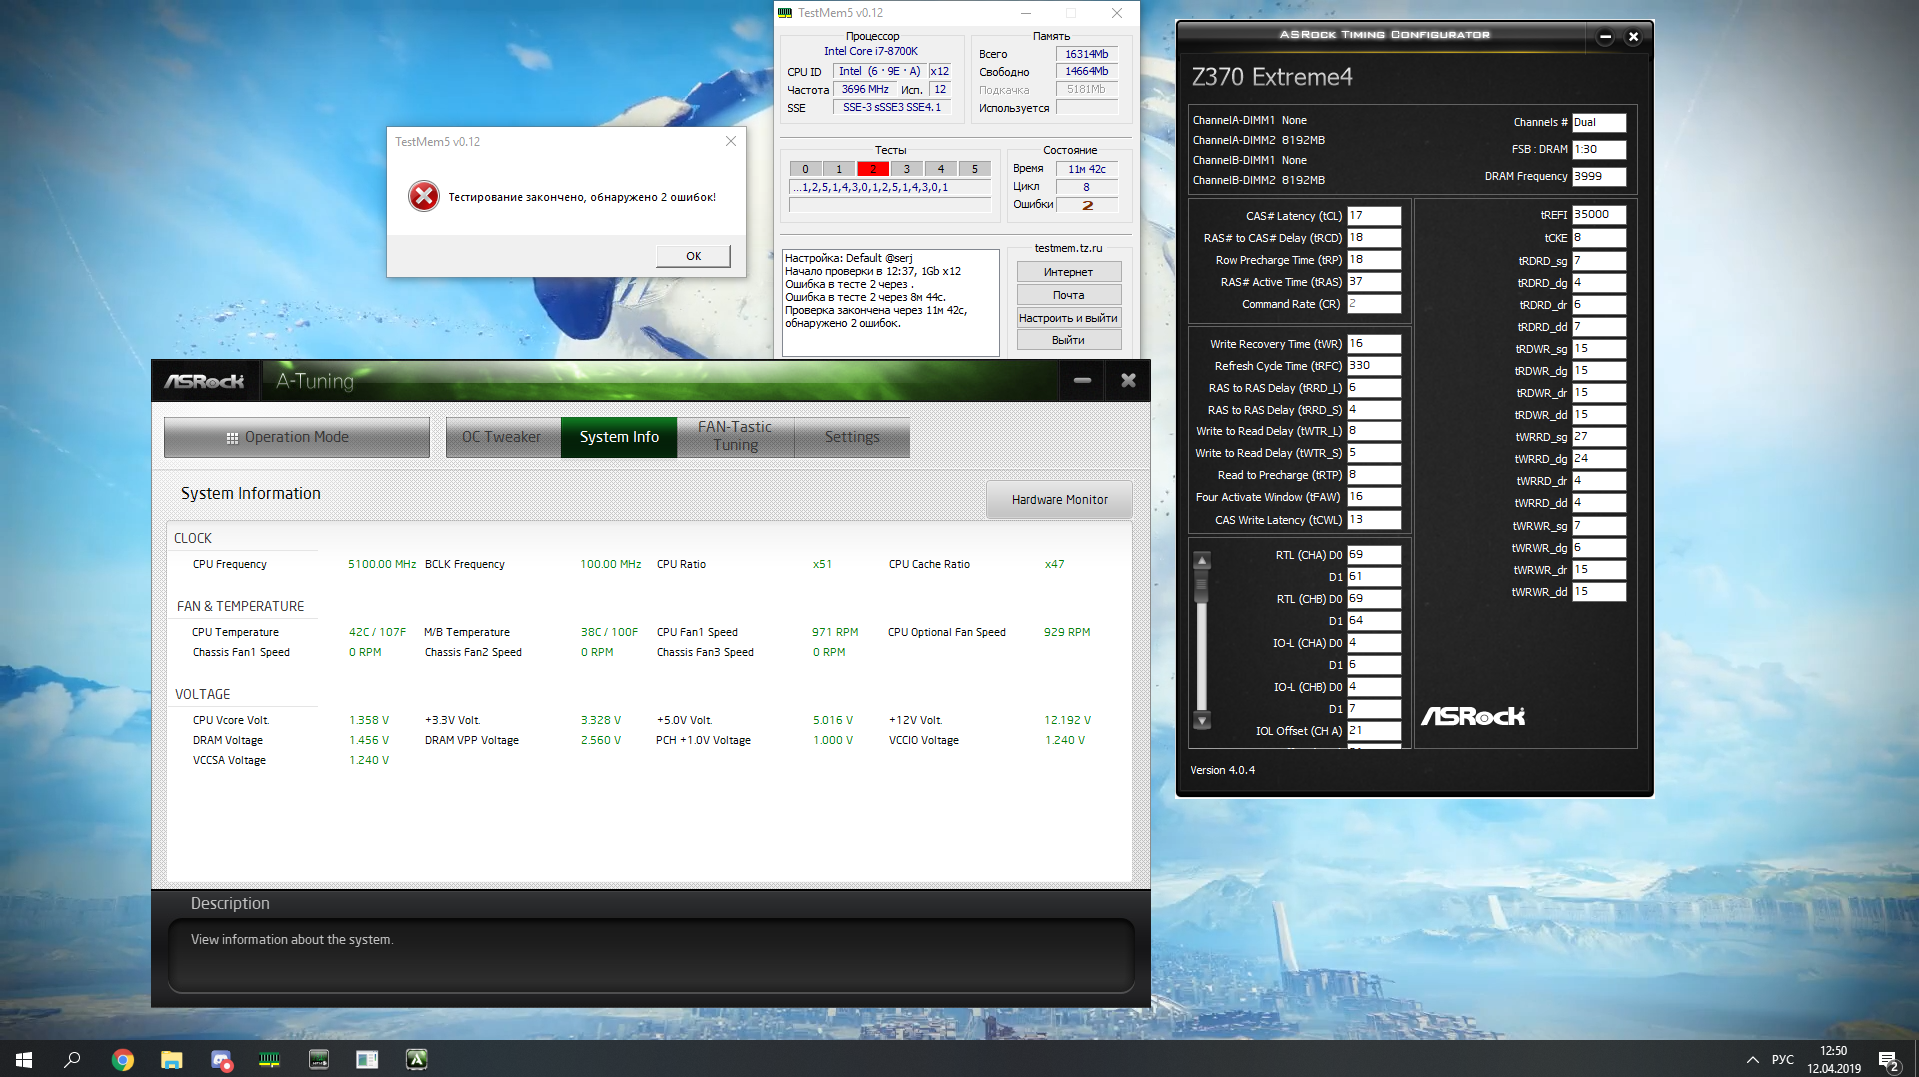Open the light window-shaped taskbar icon
Image resolution: width=1919 pixels, height=1077 pixels.
pos(367,1059)
